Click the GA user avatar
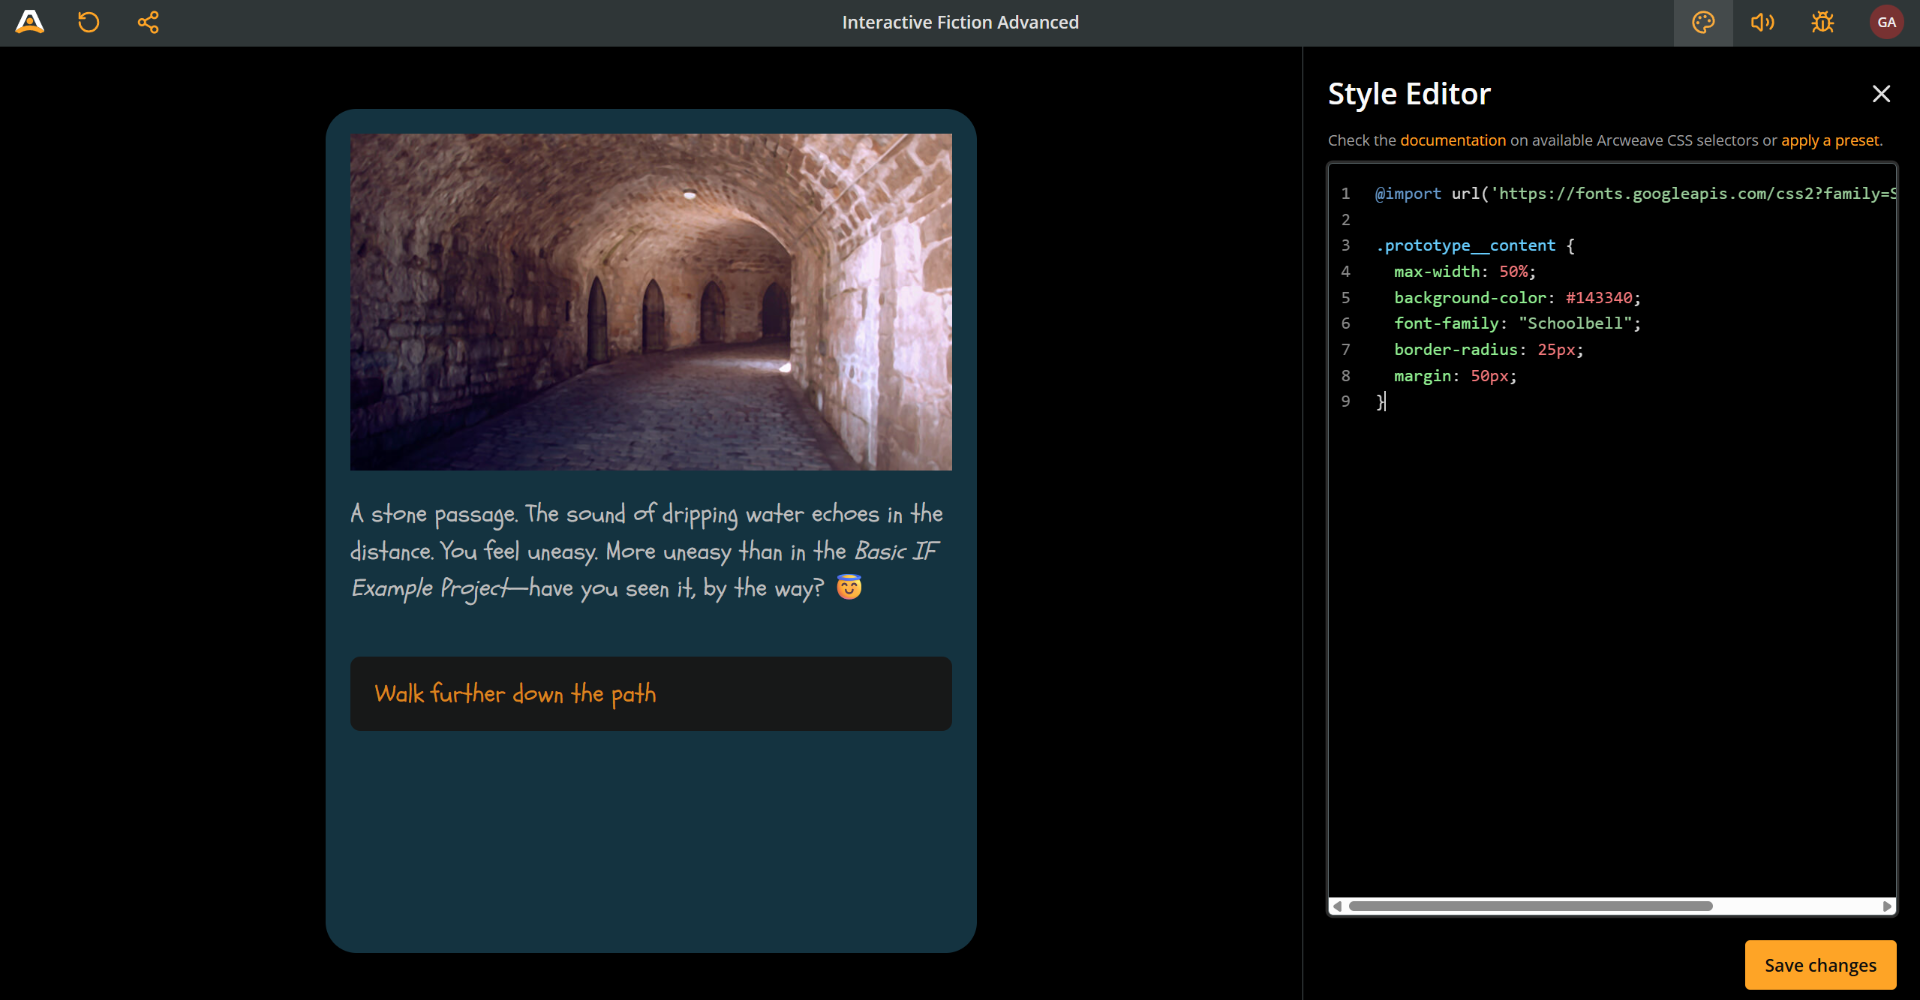This screenshot has width=1920, height=1000. point(1887,22)
